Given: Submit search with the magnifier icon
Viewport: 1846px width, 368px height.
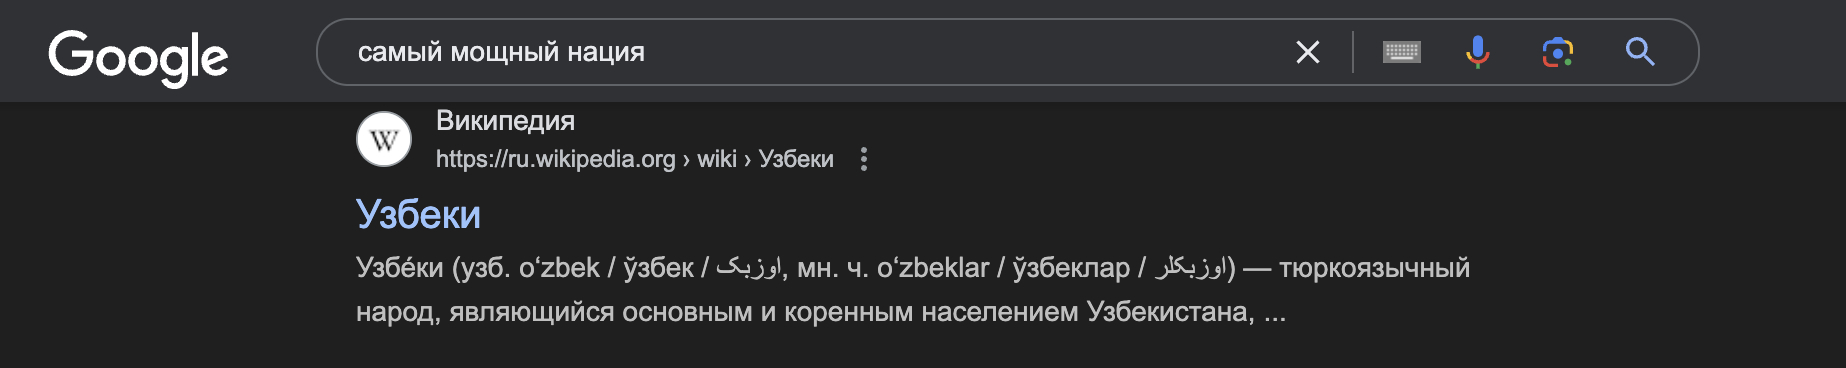Looking at the screenshot, I should coord(1639,52).
